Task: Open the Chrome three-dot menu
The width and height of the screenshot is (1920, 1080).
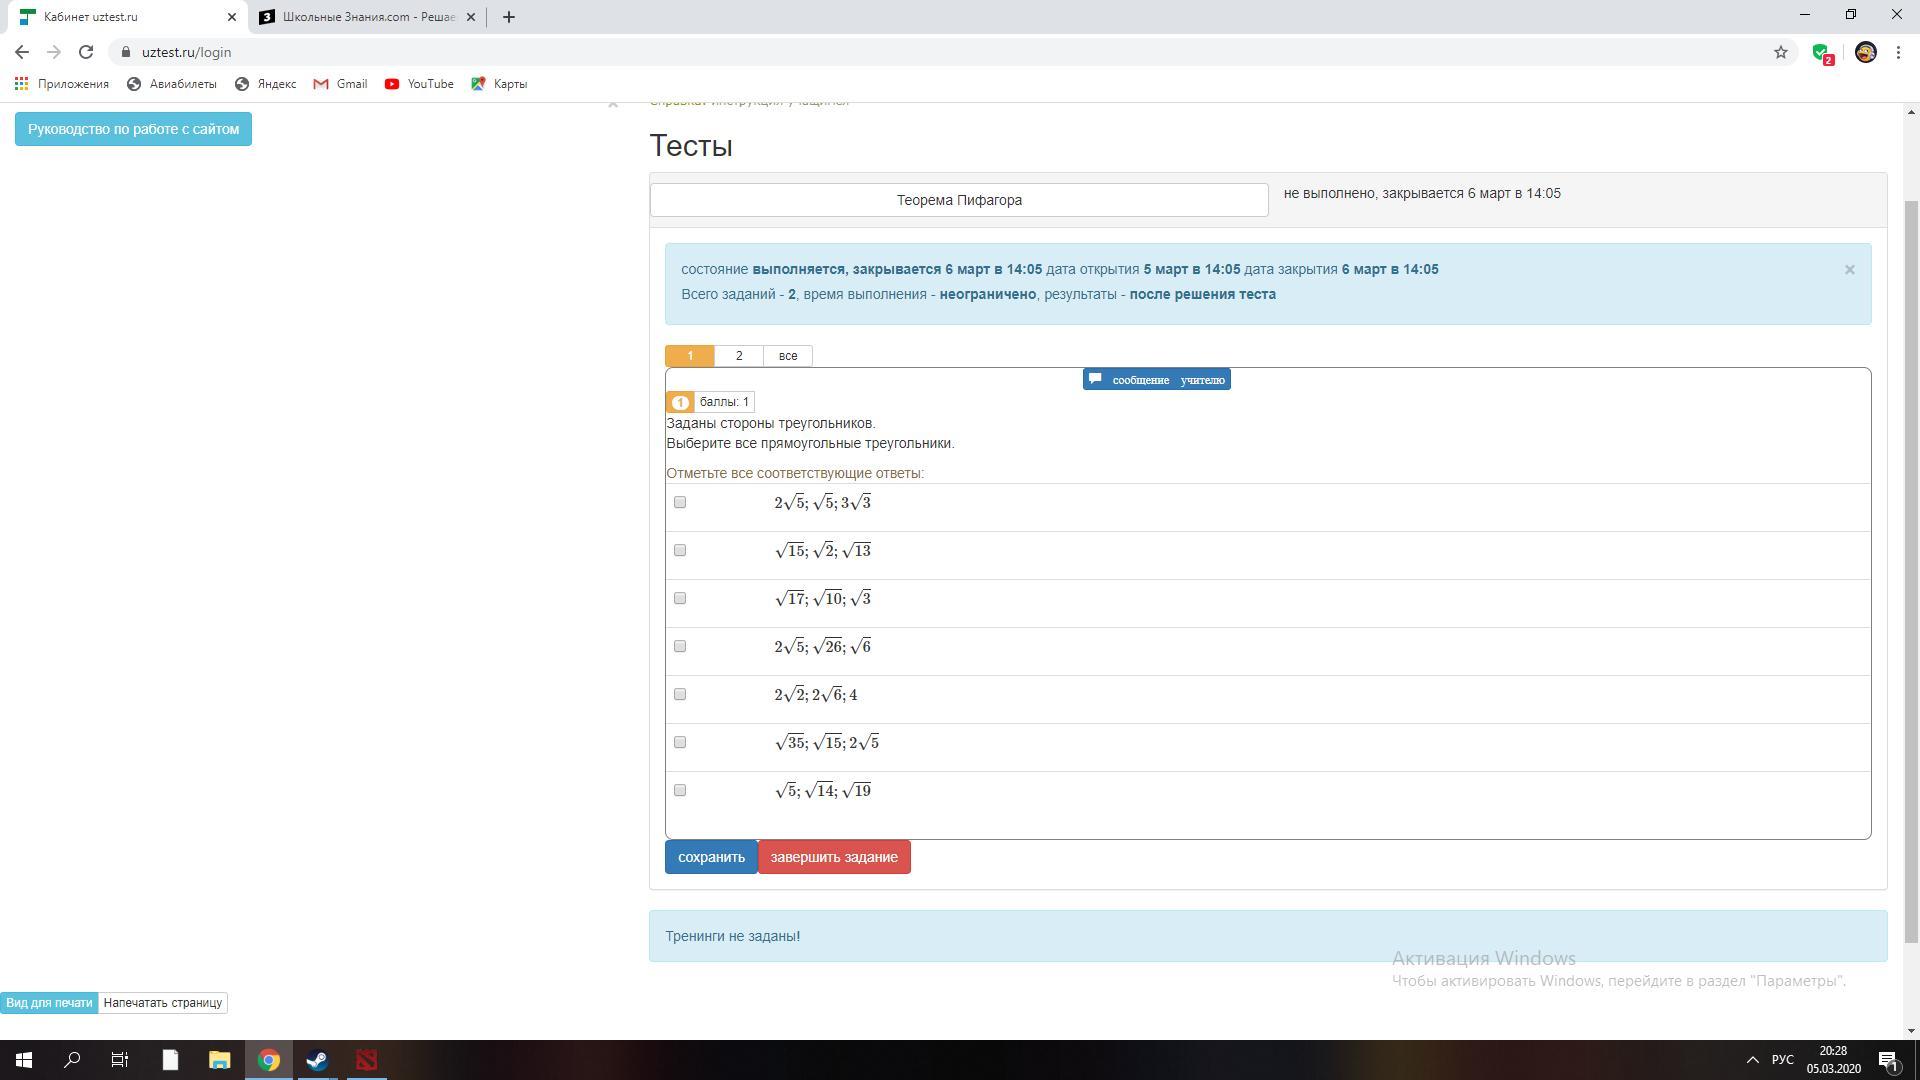Action: pyautogui.click(x=1898, y=52)
